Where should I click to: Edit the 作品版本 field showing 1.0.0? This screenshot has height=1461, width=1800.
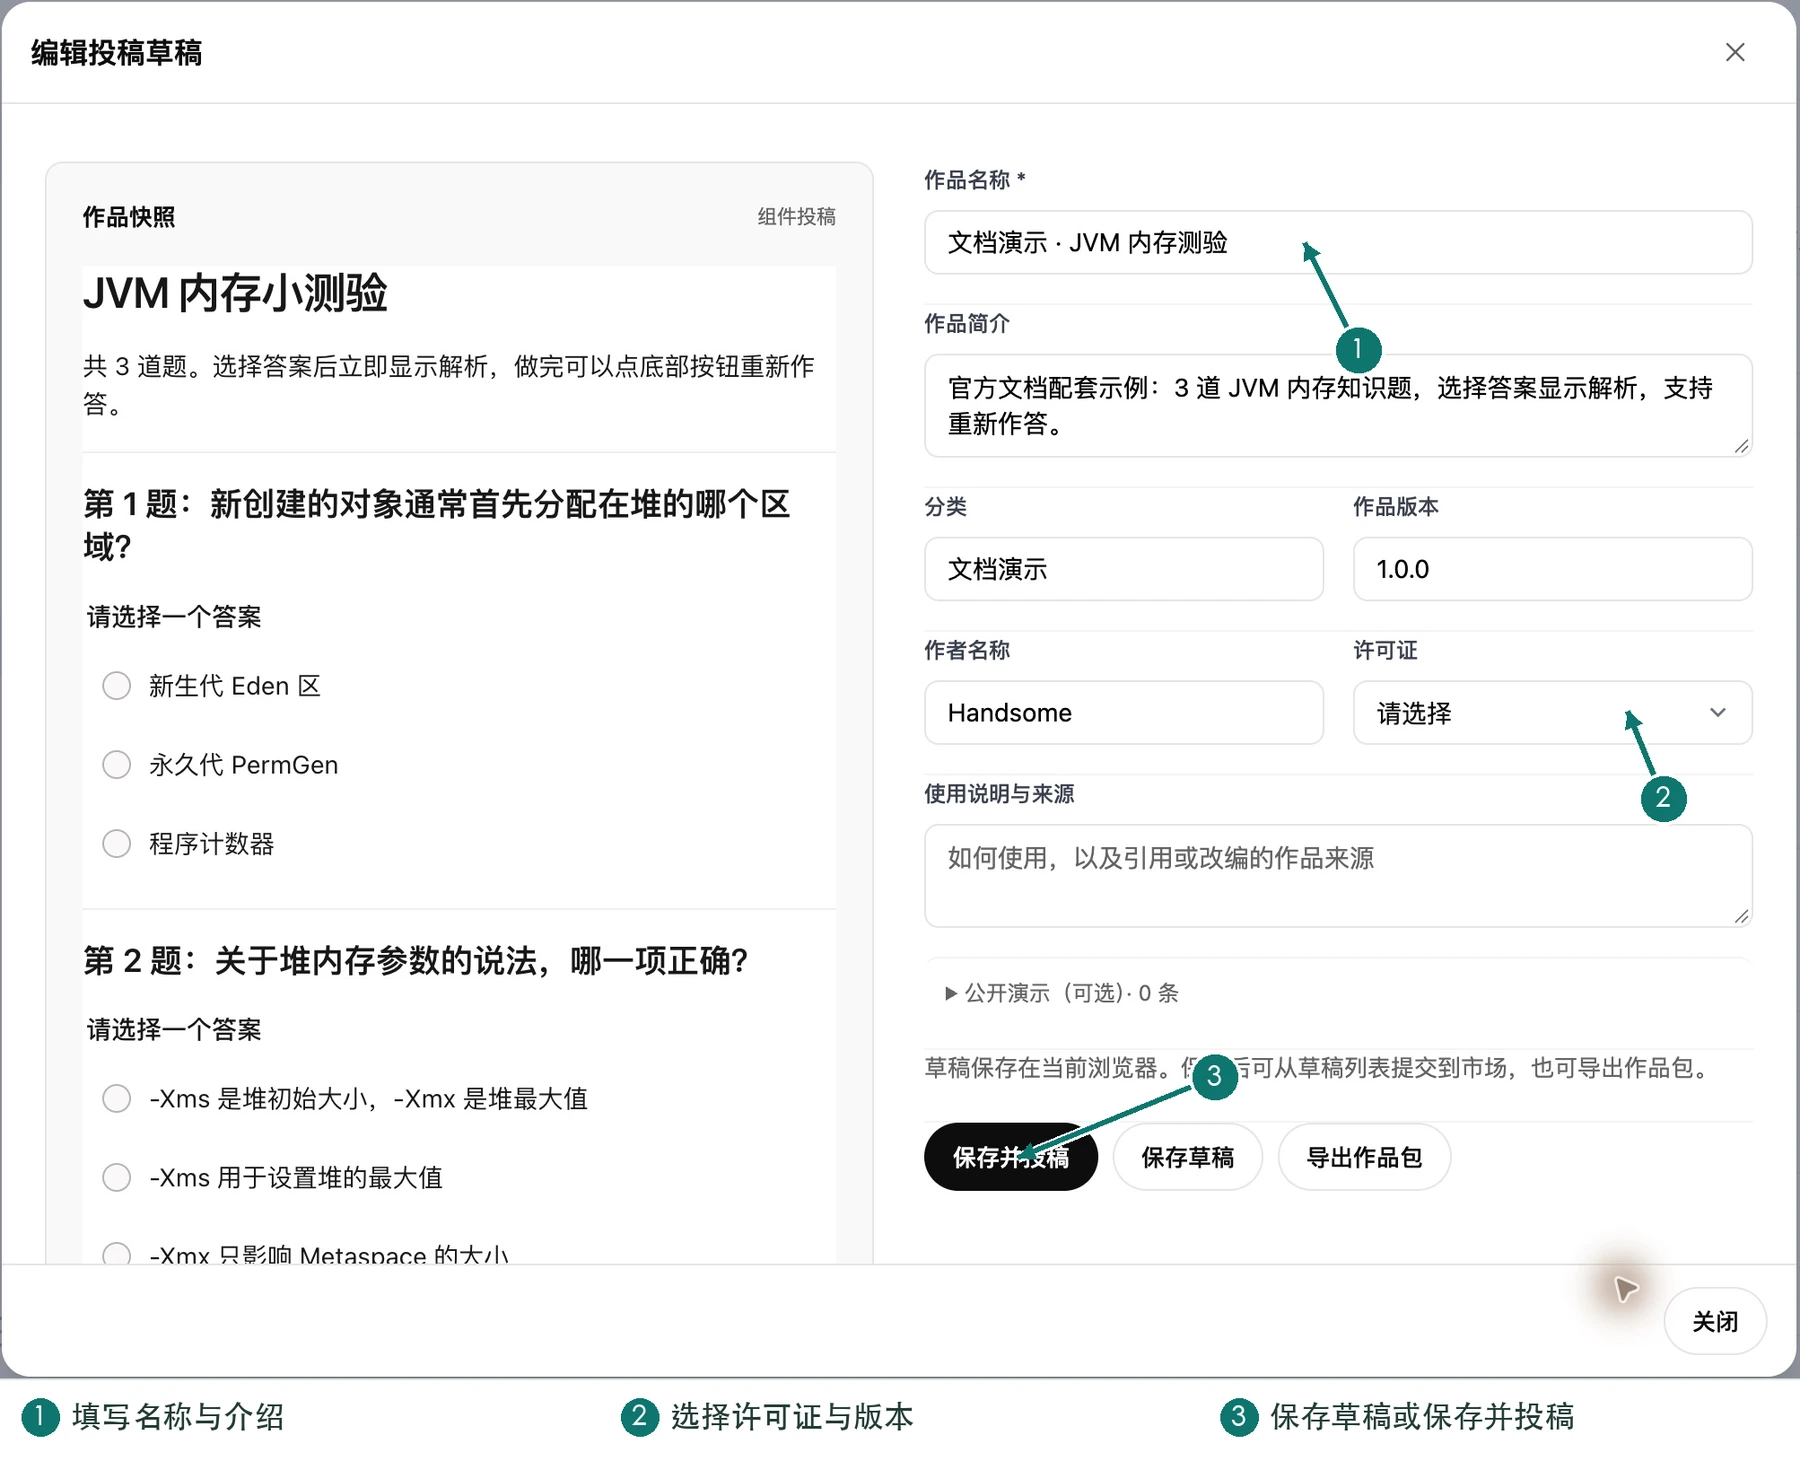coord(1552,569)
